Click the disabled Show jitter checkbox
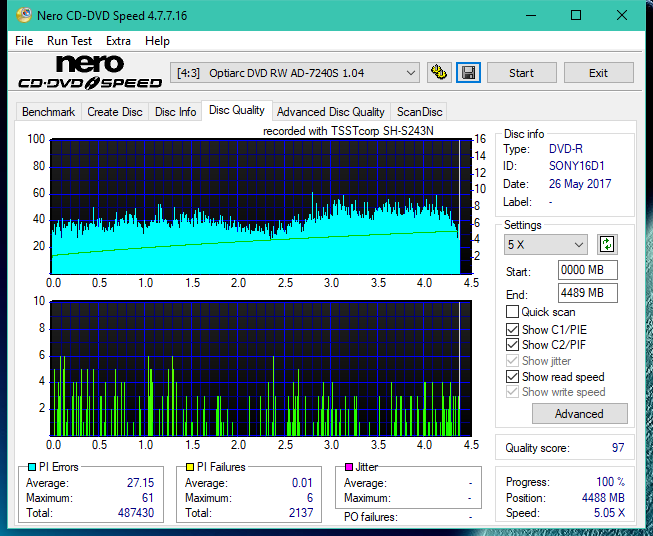Image resolution: width=653 pixels, height=536 pixels. 512,361
